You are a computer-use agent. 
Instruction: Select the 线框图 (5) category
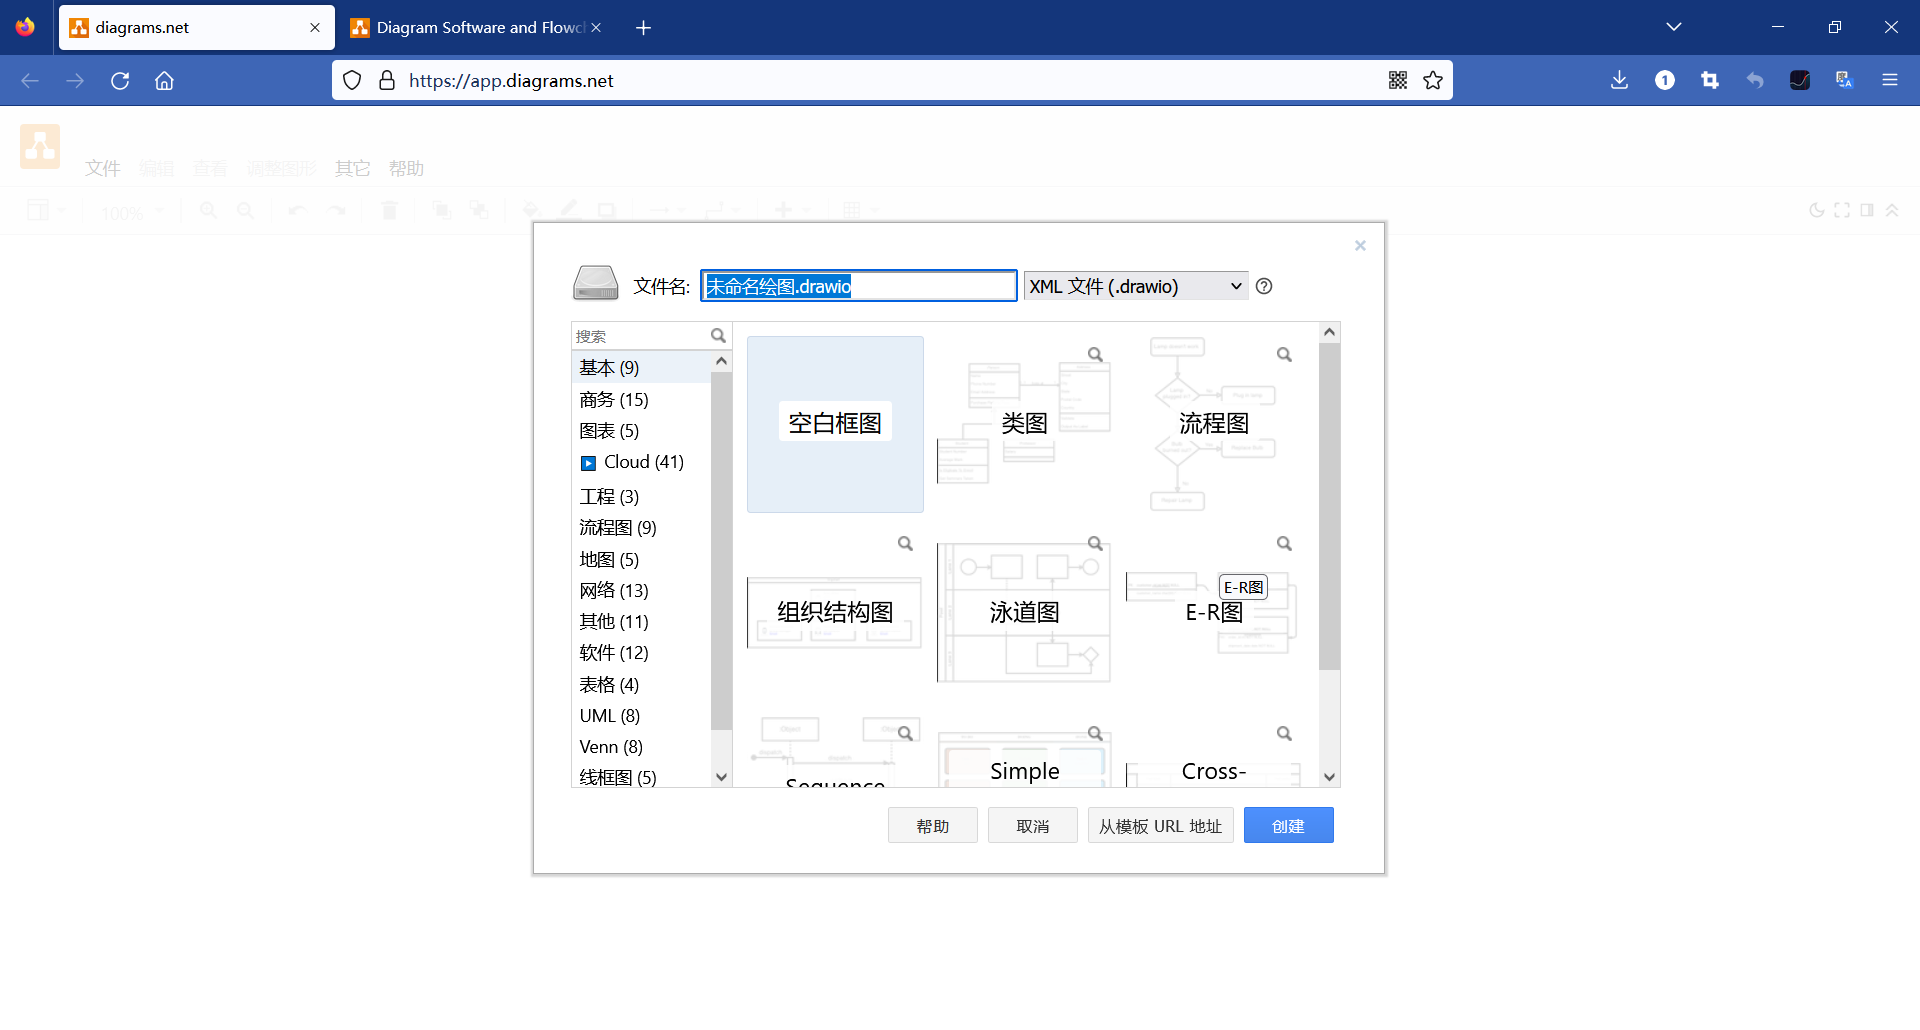point(641,777)
